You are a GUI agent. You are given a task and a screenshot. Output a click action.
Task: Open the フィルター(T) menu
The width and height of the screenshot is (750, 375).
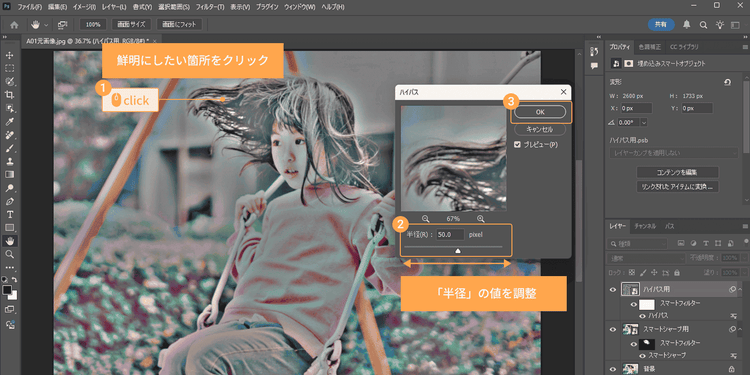(x=210, y=8)
